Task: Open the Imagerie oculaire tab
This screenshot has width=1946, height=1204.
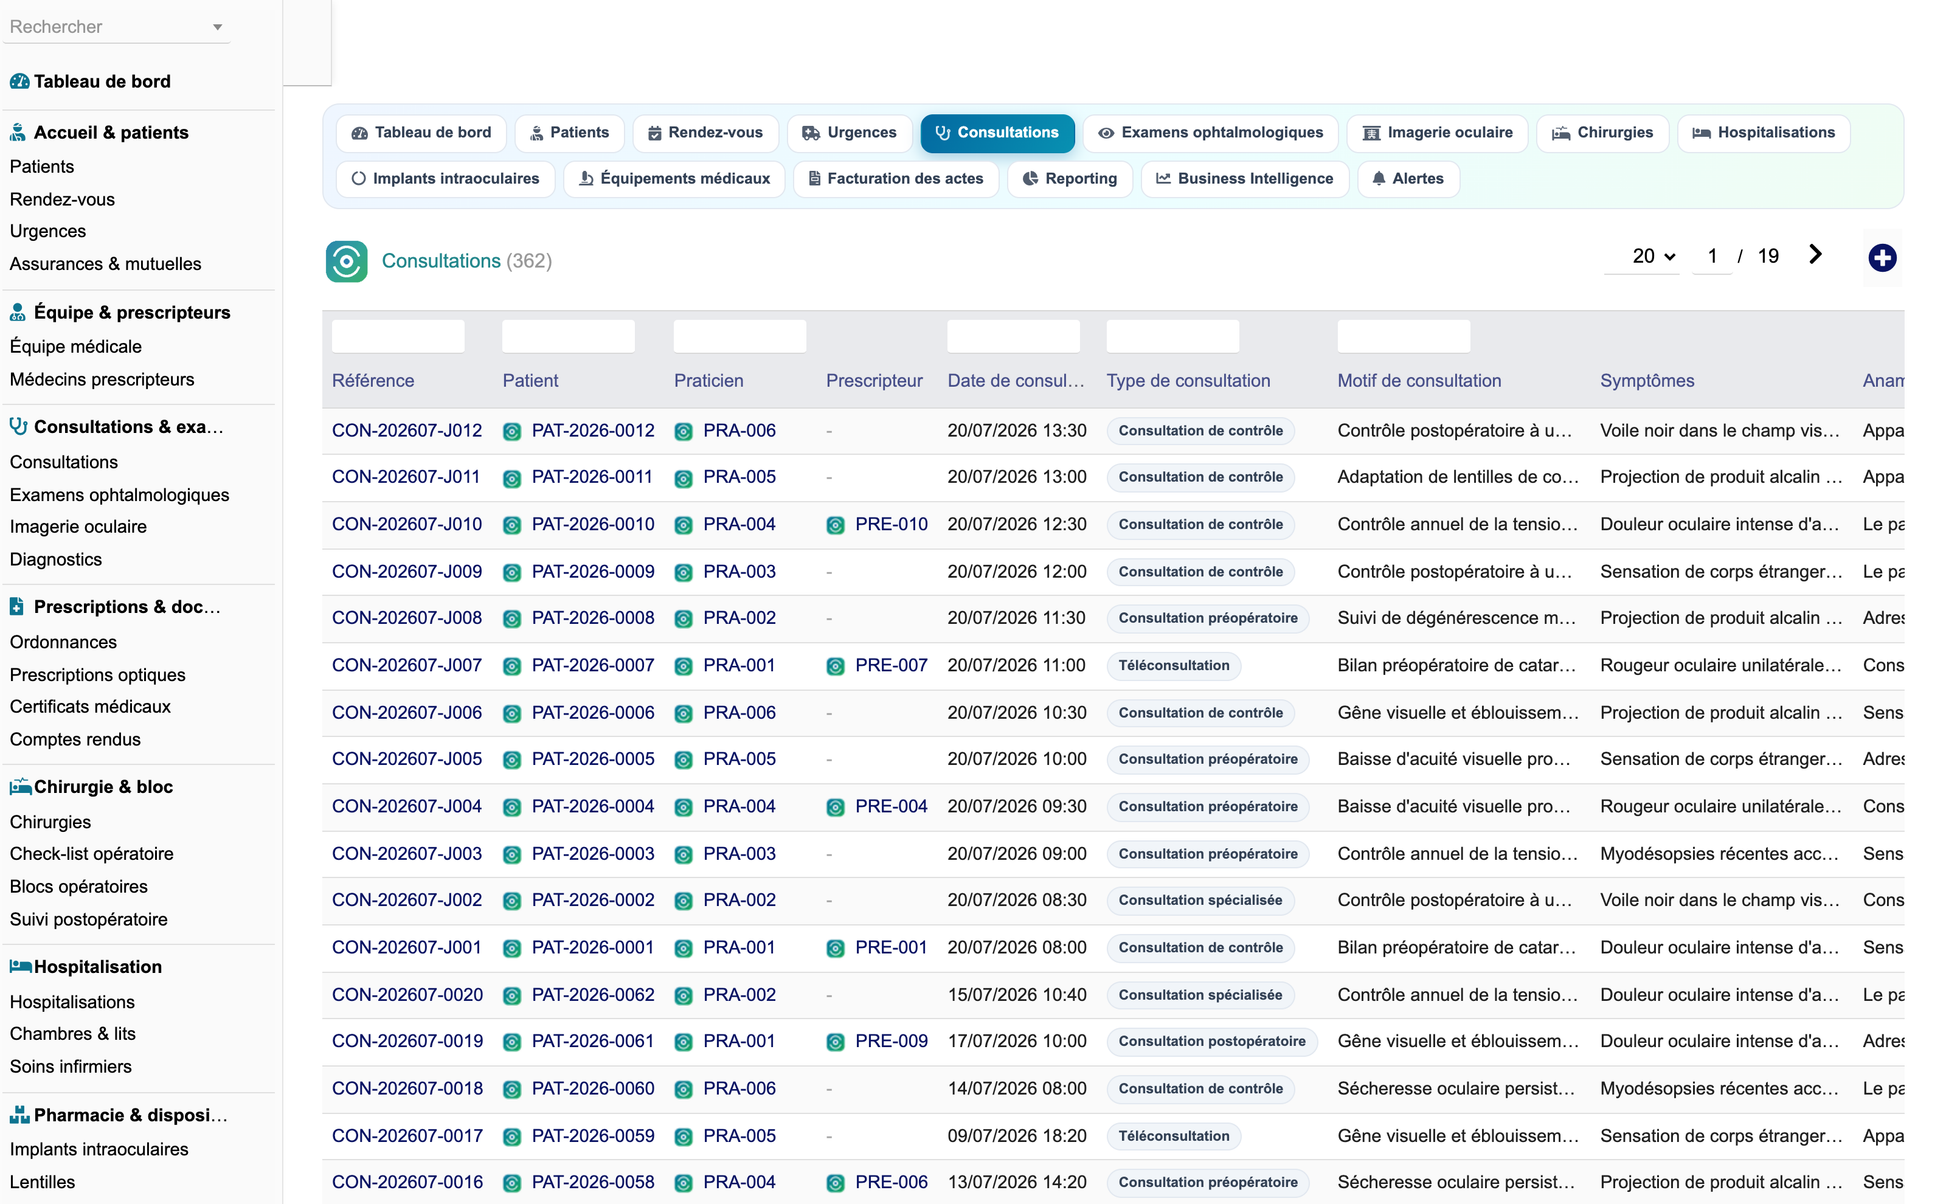Action: click(1437, 133)
